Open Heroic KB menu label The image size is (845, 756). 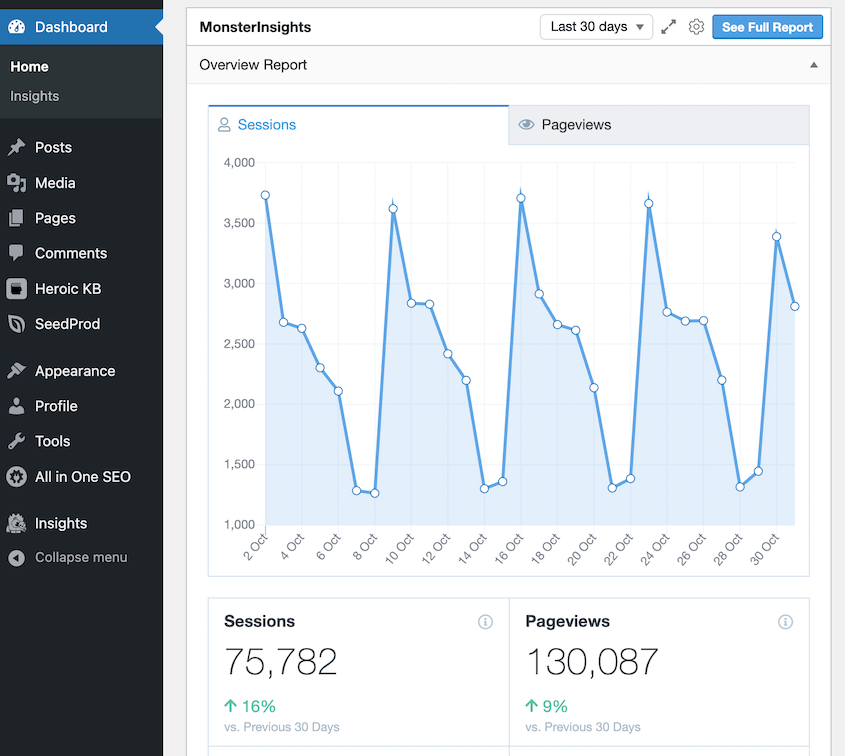(68, 289)
